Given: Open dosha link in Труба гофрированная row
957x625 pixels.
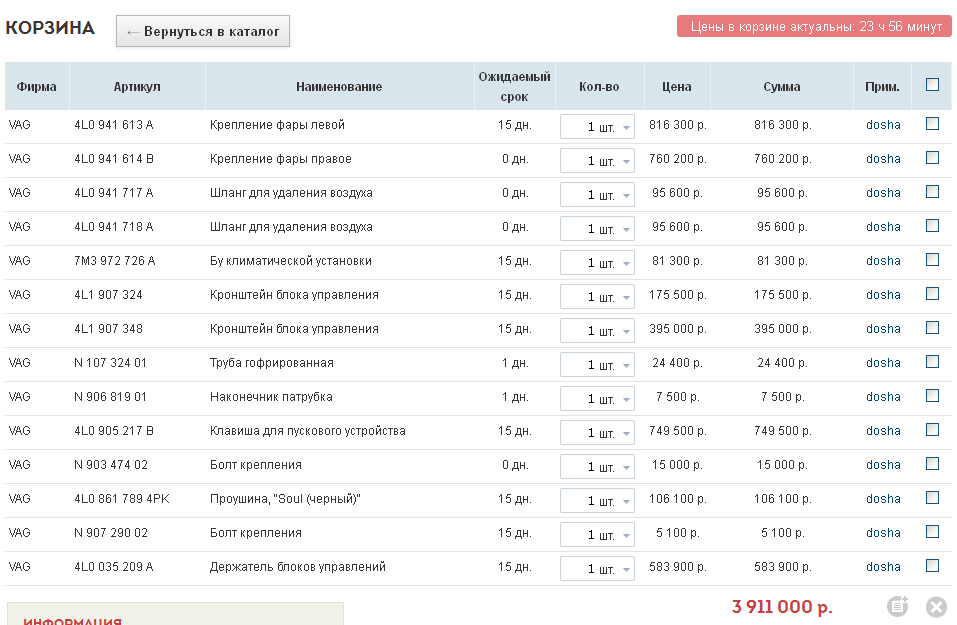Looking at the screenshot, I should [883, 363].
